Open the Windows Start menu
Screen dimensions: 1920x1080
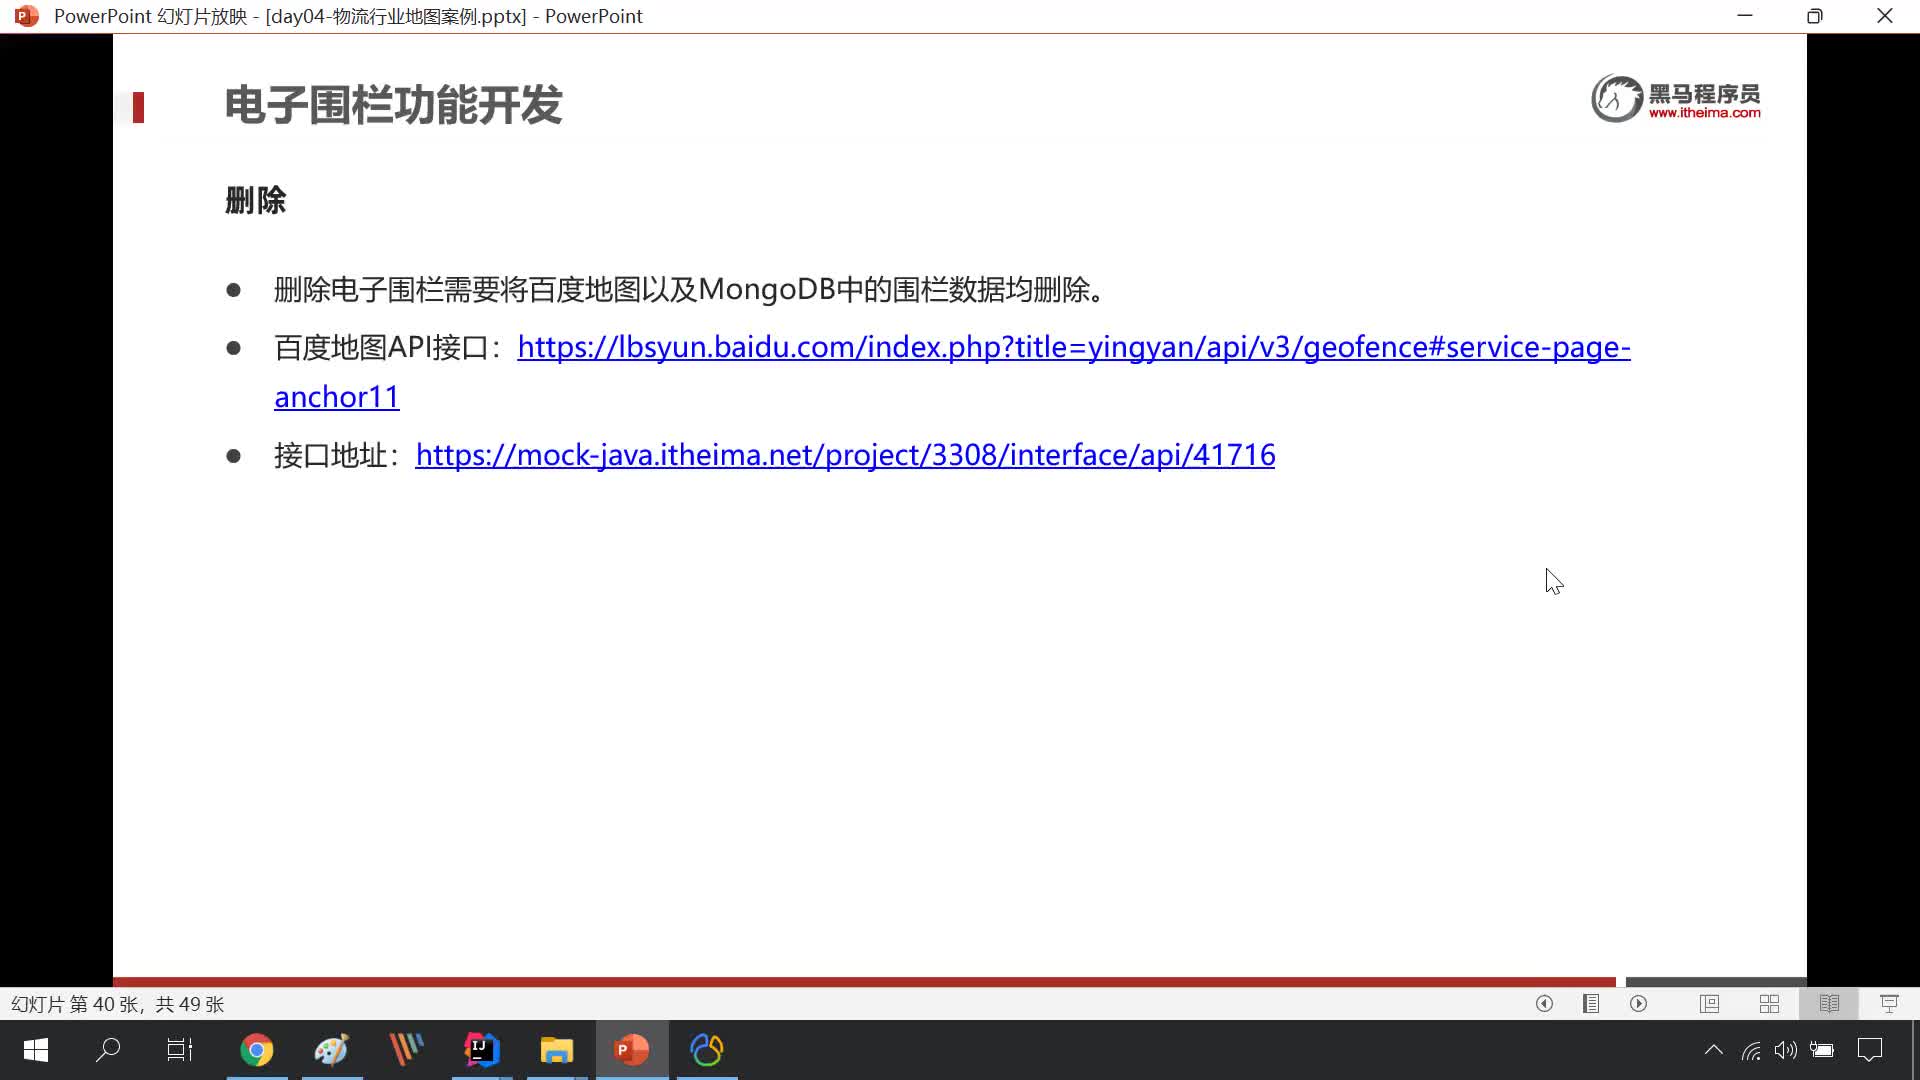coord(36,1050)
